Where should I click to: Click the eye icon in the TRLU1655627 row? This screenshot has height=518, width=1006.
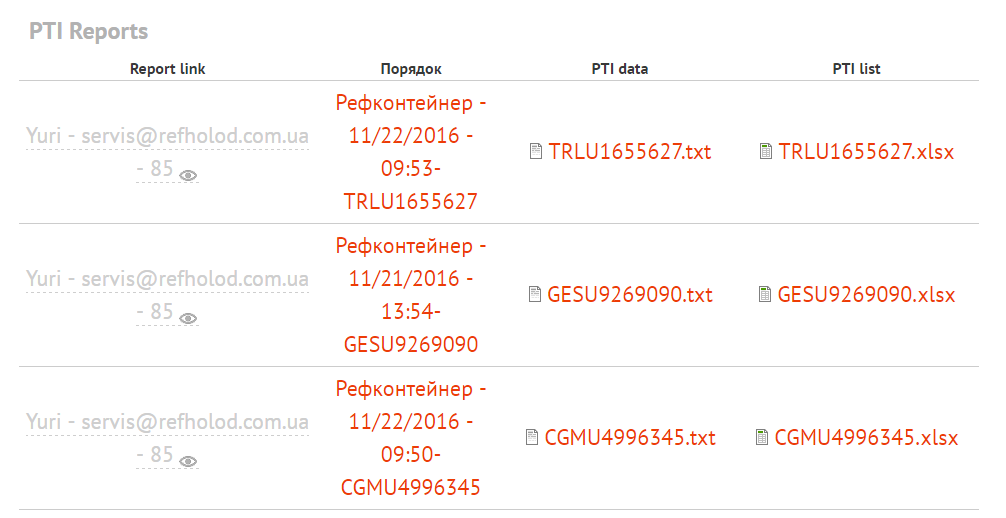coord(188,175)
